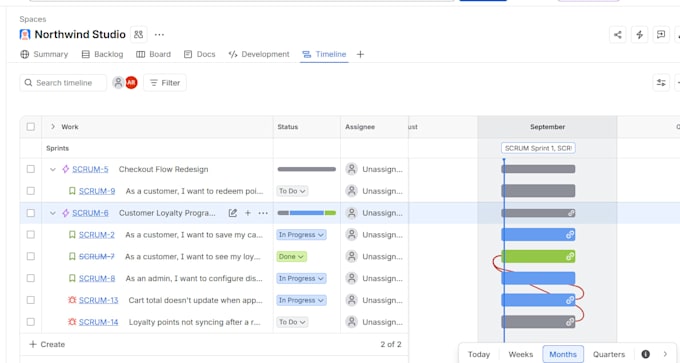The width and height of the screenshot is (680, 363).
Task: Open the feedback comment icon
Action: pos(661,35)
